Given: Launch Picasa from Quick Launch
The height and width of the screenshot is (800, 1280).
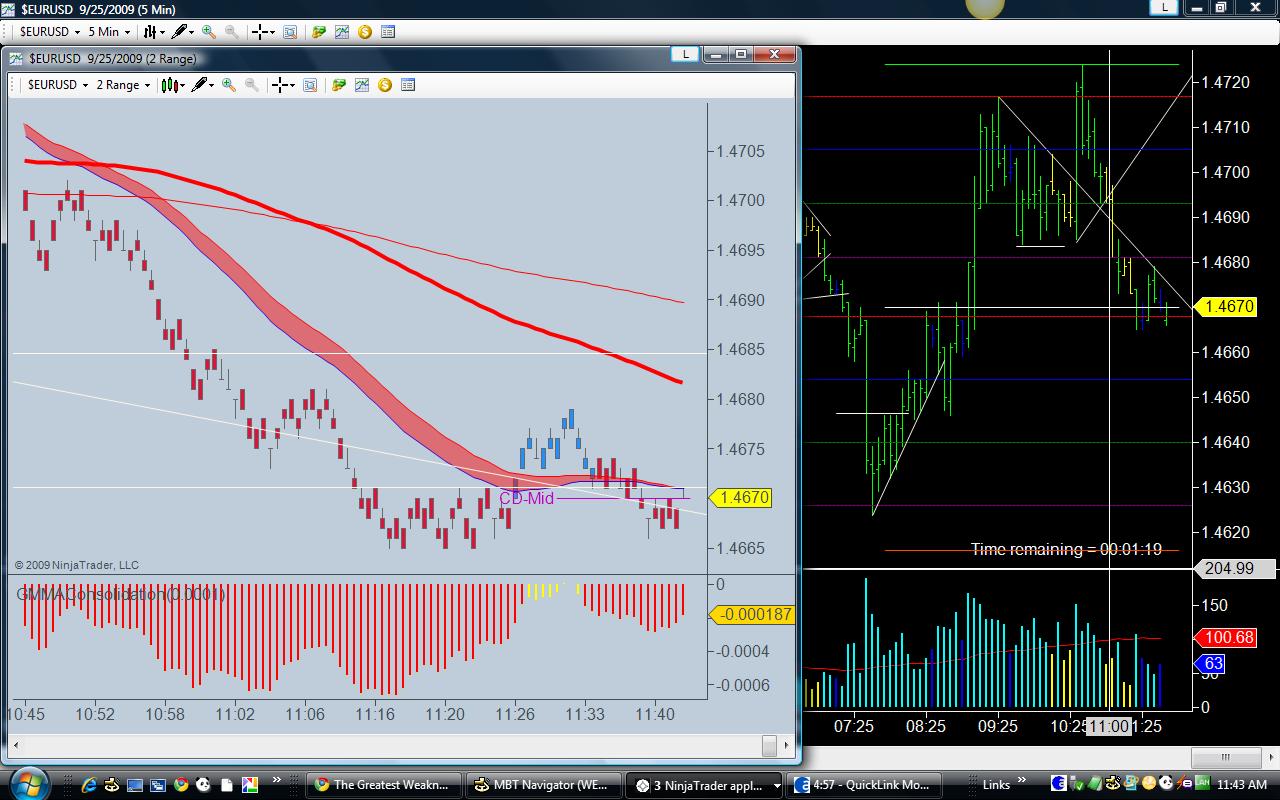Looking at the screenshot, I should pyautogui.click(x=250, y=785).
